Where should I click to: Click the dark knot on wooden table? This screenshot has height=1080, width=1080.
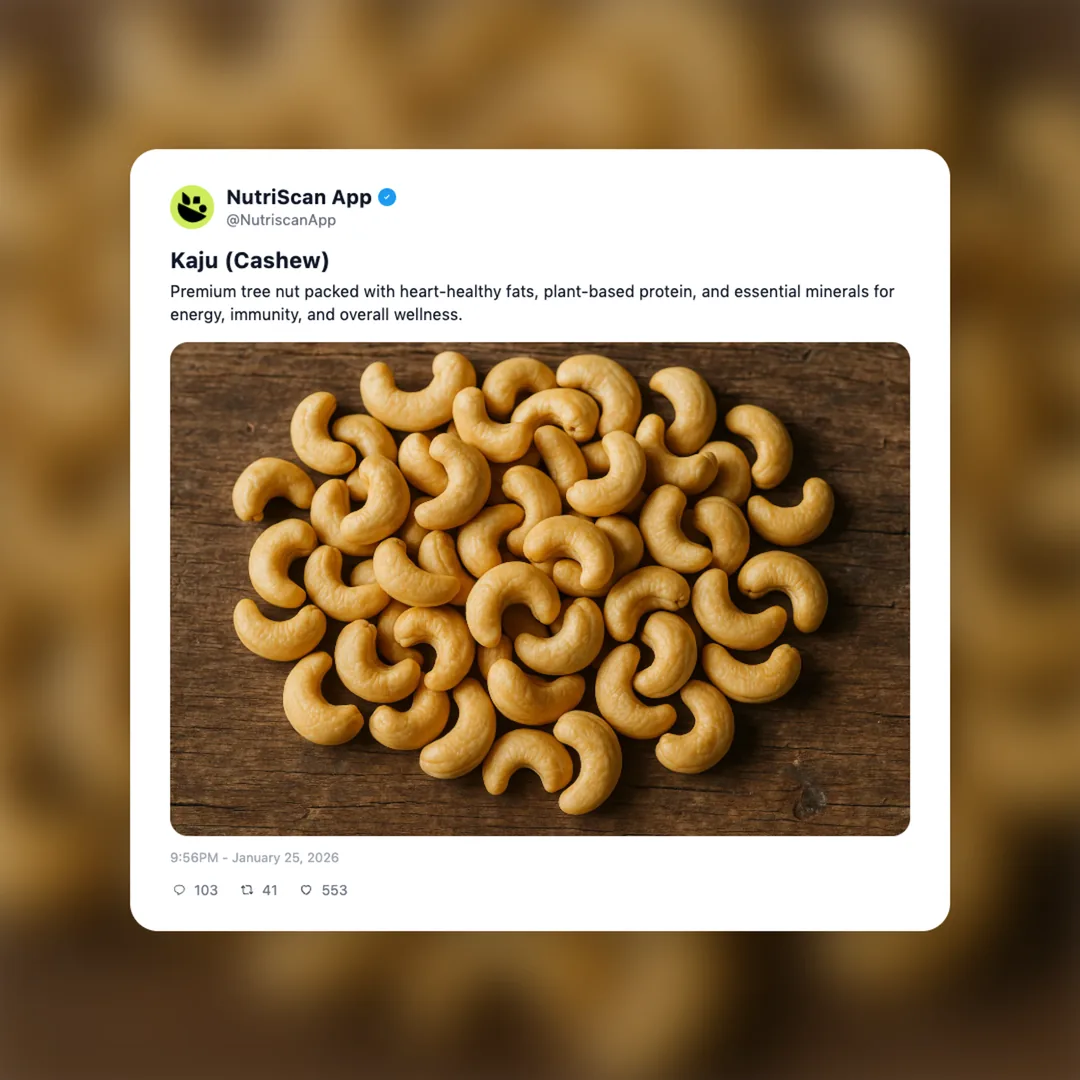[x=810, y=801]
